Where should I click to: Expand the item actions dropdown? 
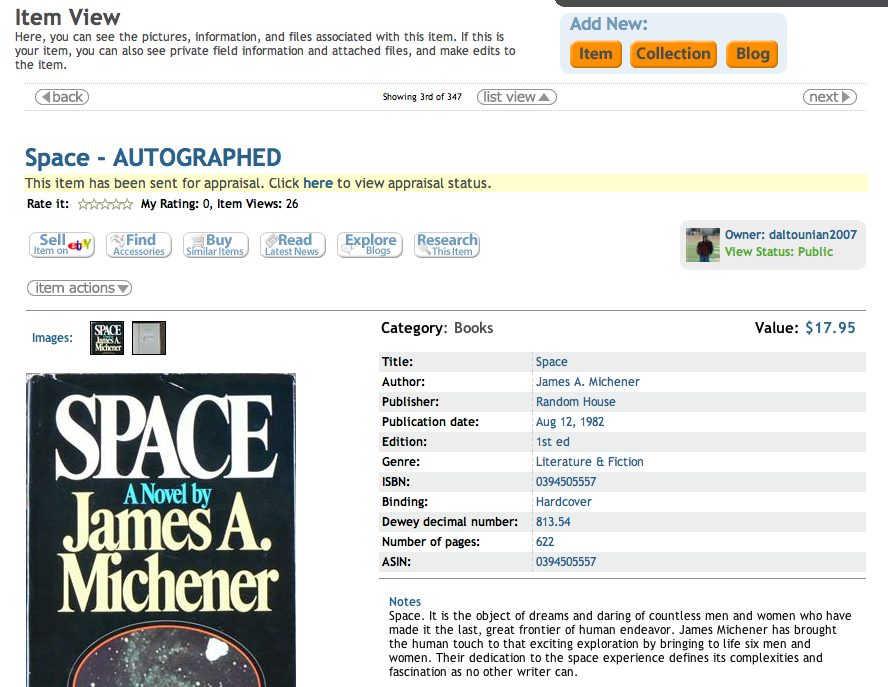(80, 288)
